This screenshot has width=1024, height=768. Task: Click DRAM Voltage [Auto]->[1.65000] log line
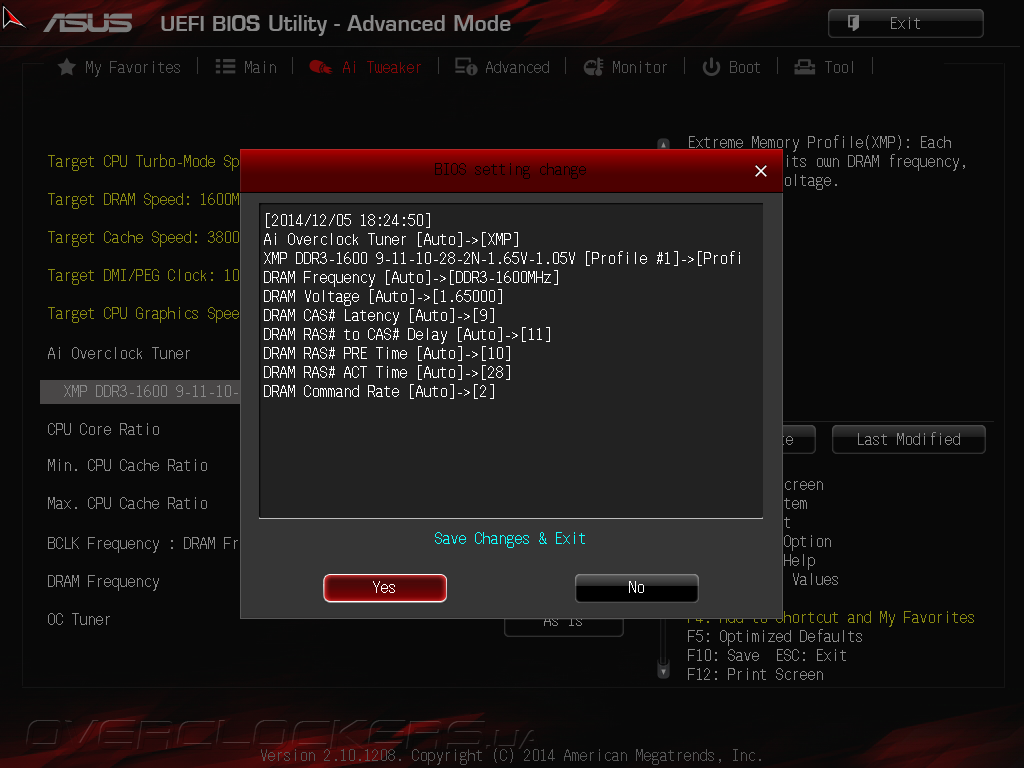tap(383, 296)
